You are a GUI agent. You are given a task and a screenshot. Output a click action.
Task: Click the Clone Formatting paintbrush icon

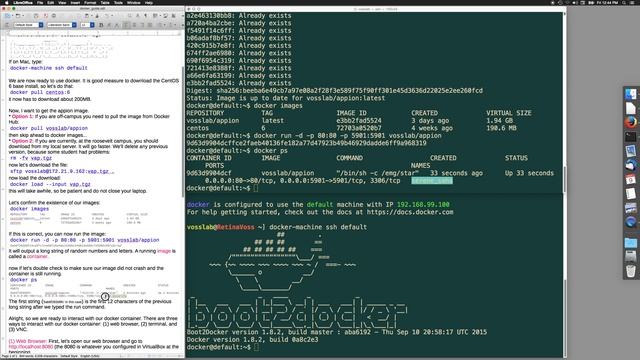click(x=97, y=16)
